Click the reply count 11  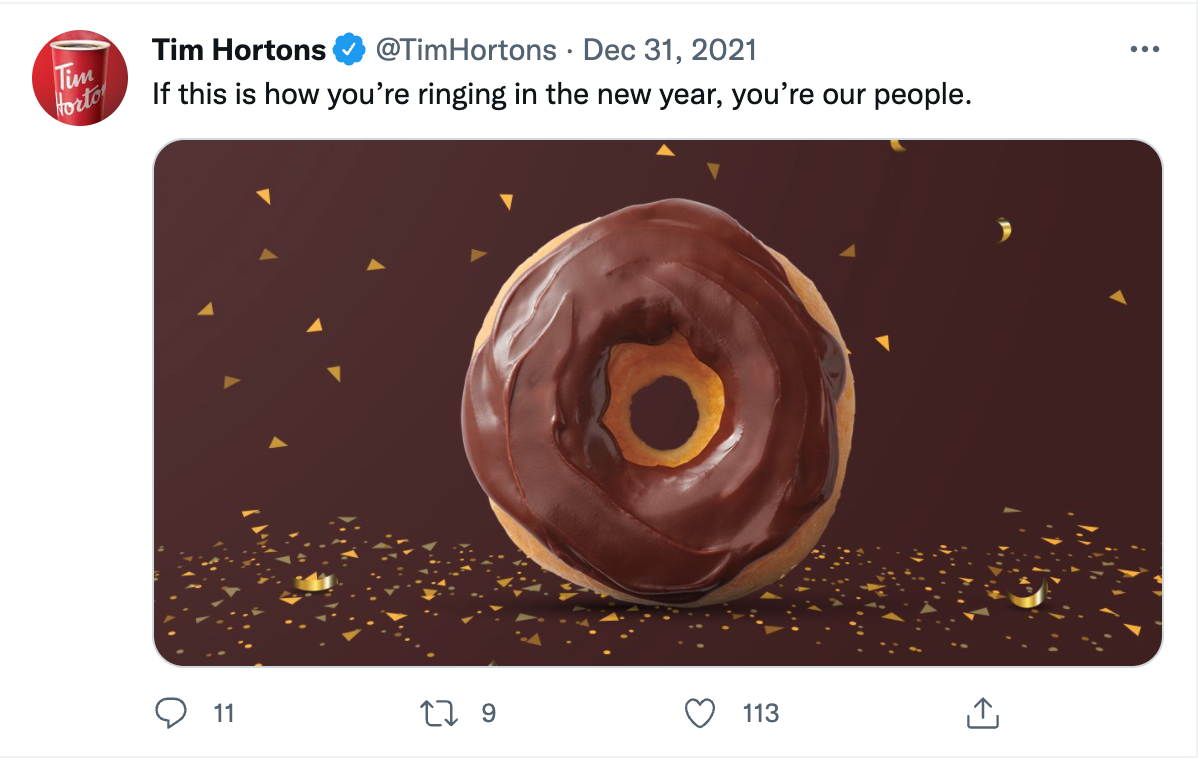(x=223, y=713)
